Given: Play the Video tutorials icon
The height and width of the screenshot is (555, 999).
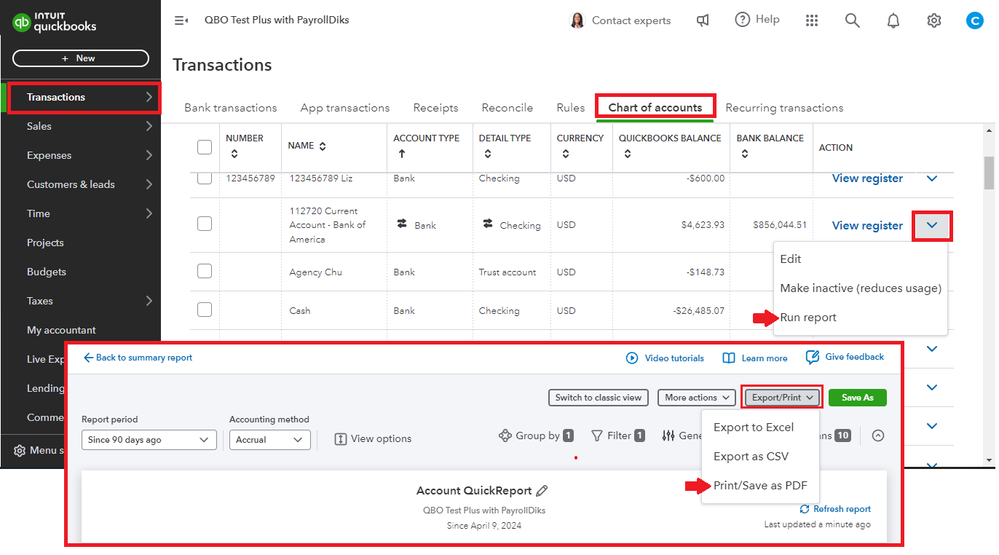Looking at the screenshot, I should coord(632,358).
